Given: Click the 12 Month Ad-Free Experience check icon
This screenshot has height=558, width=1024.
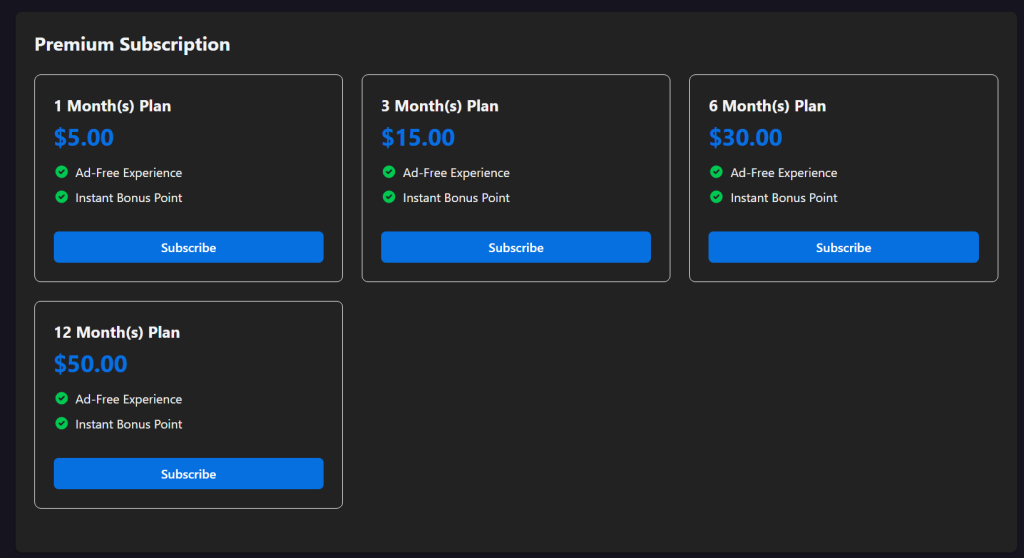Looking at the screenshot, I should (62, 398).
